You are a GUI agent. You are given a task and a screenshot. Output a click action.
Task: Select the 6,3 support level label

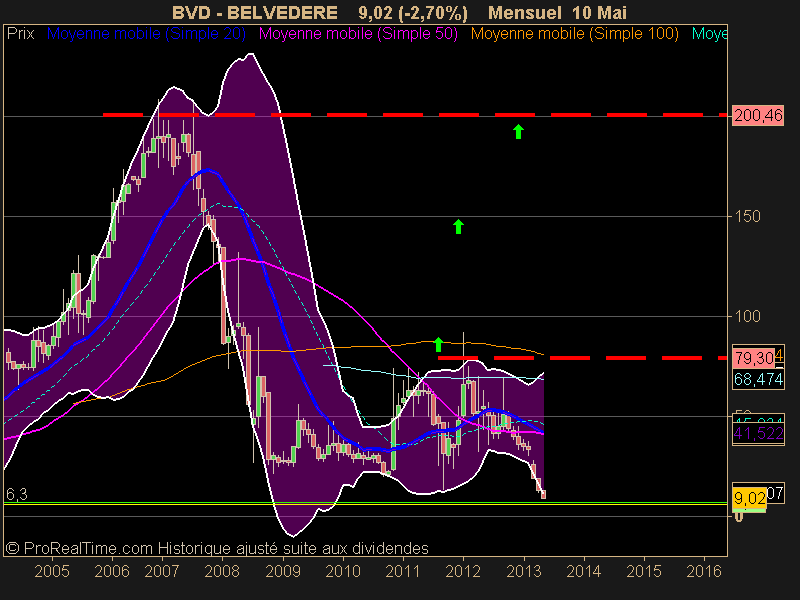pyautogui.click(x=17, y=494)
